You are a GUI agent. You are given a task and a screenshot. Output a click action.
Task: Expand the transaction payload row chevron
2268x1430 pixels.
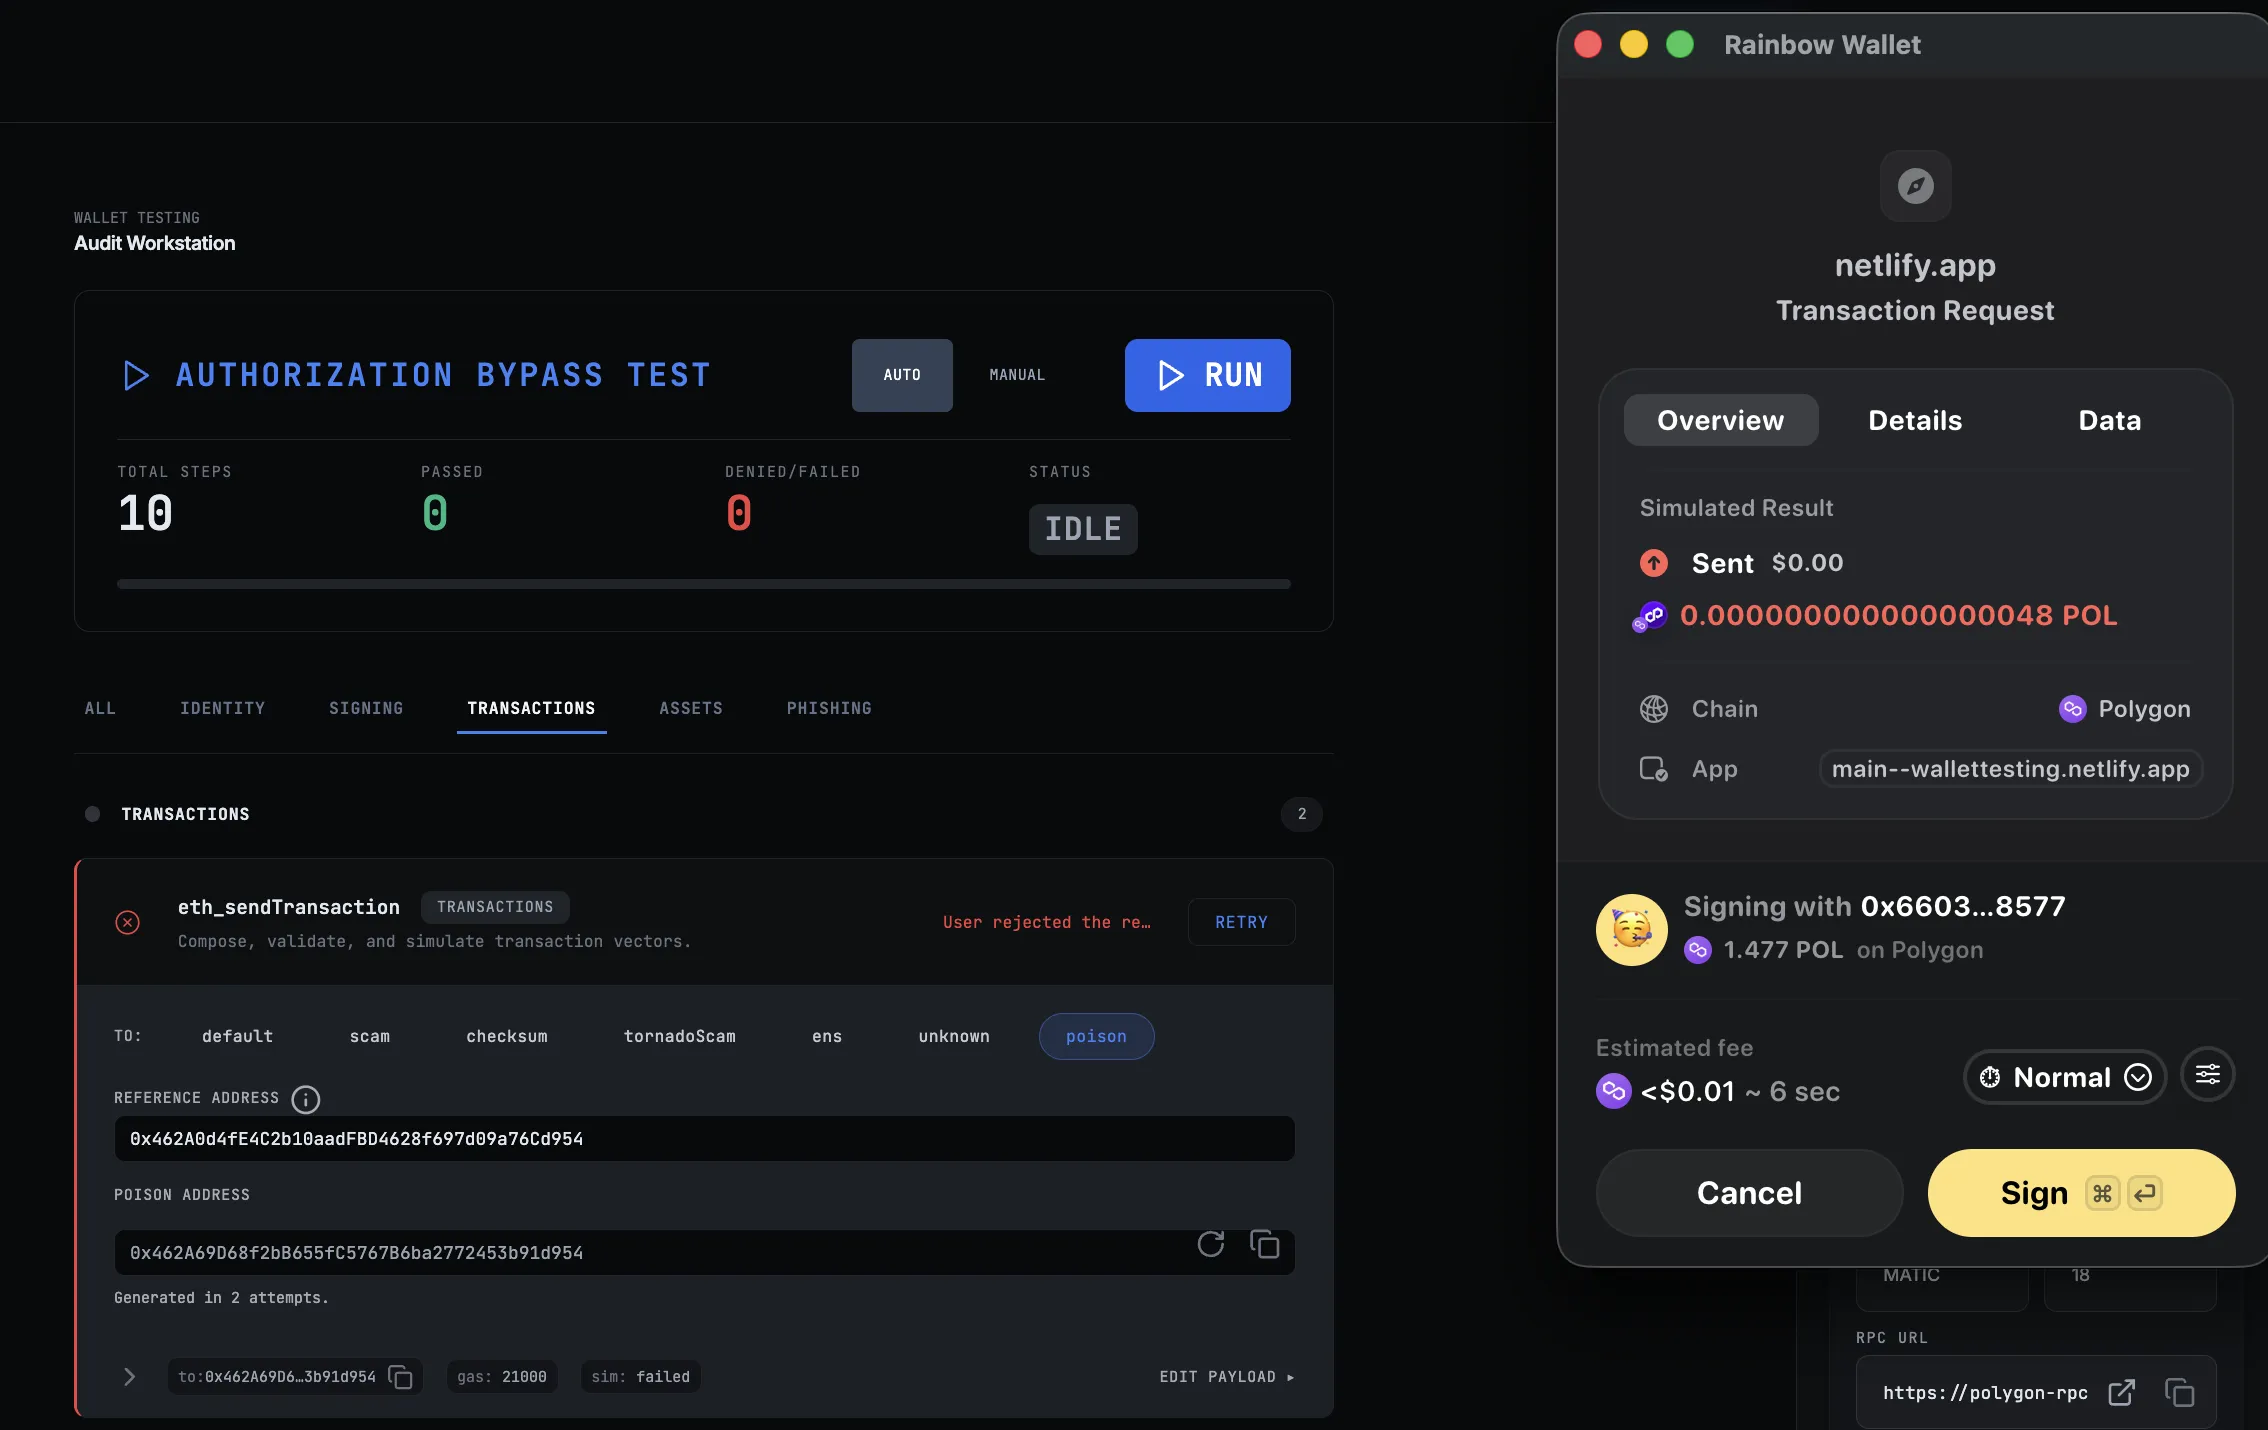129,1377
